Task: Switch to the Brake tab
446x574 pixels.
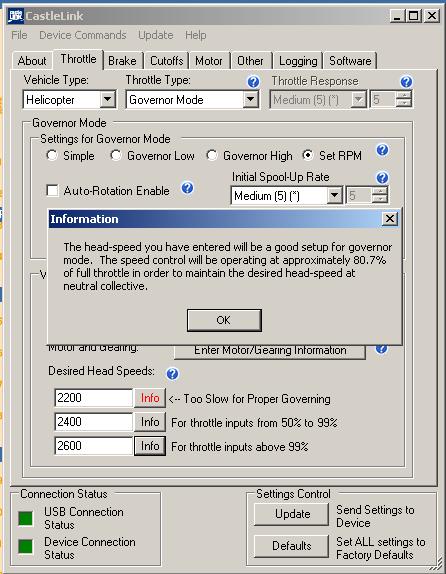Action: (122, 61)
